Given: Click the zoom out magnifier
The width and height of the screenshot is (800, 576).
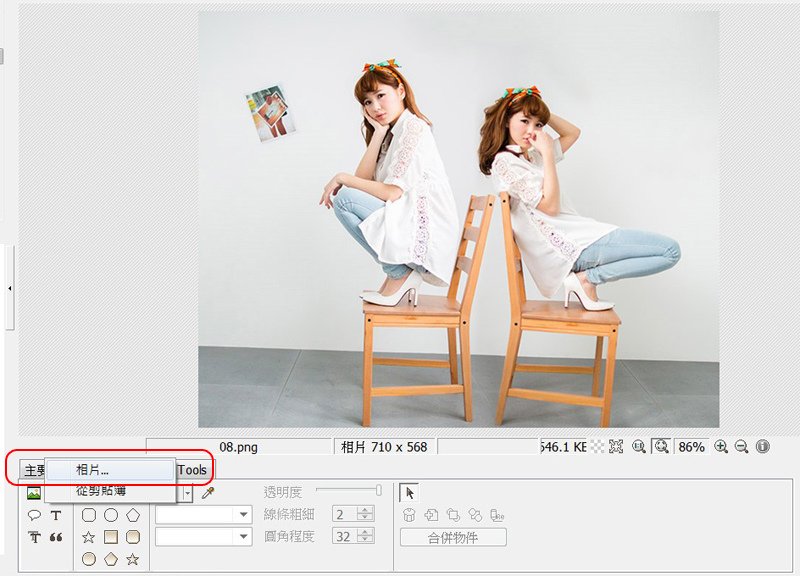Looking at the screenshot, I should [x=741, y=447].
